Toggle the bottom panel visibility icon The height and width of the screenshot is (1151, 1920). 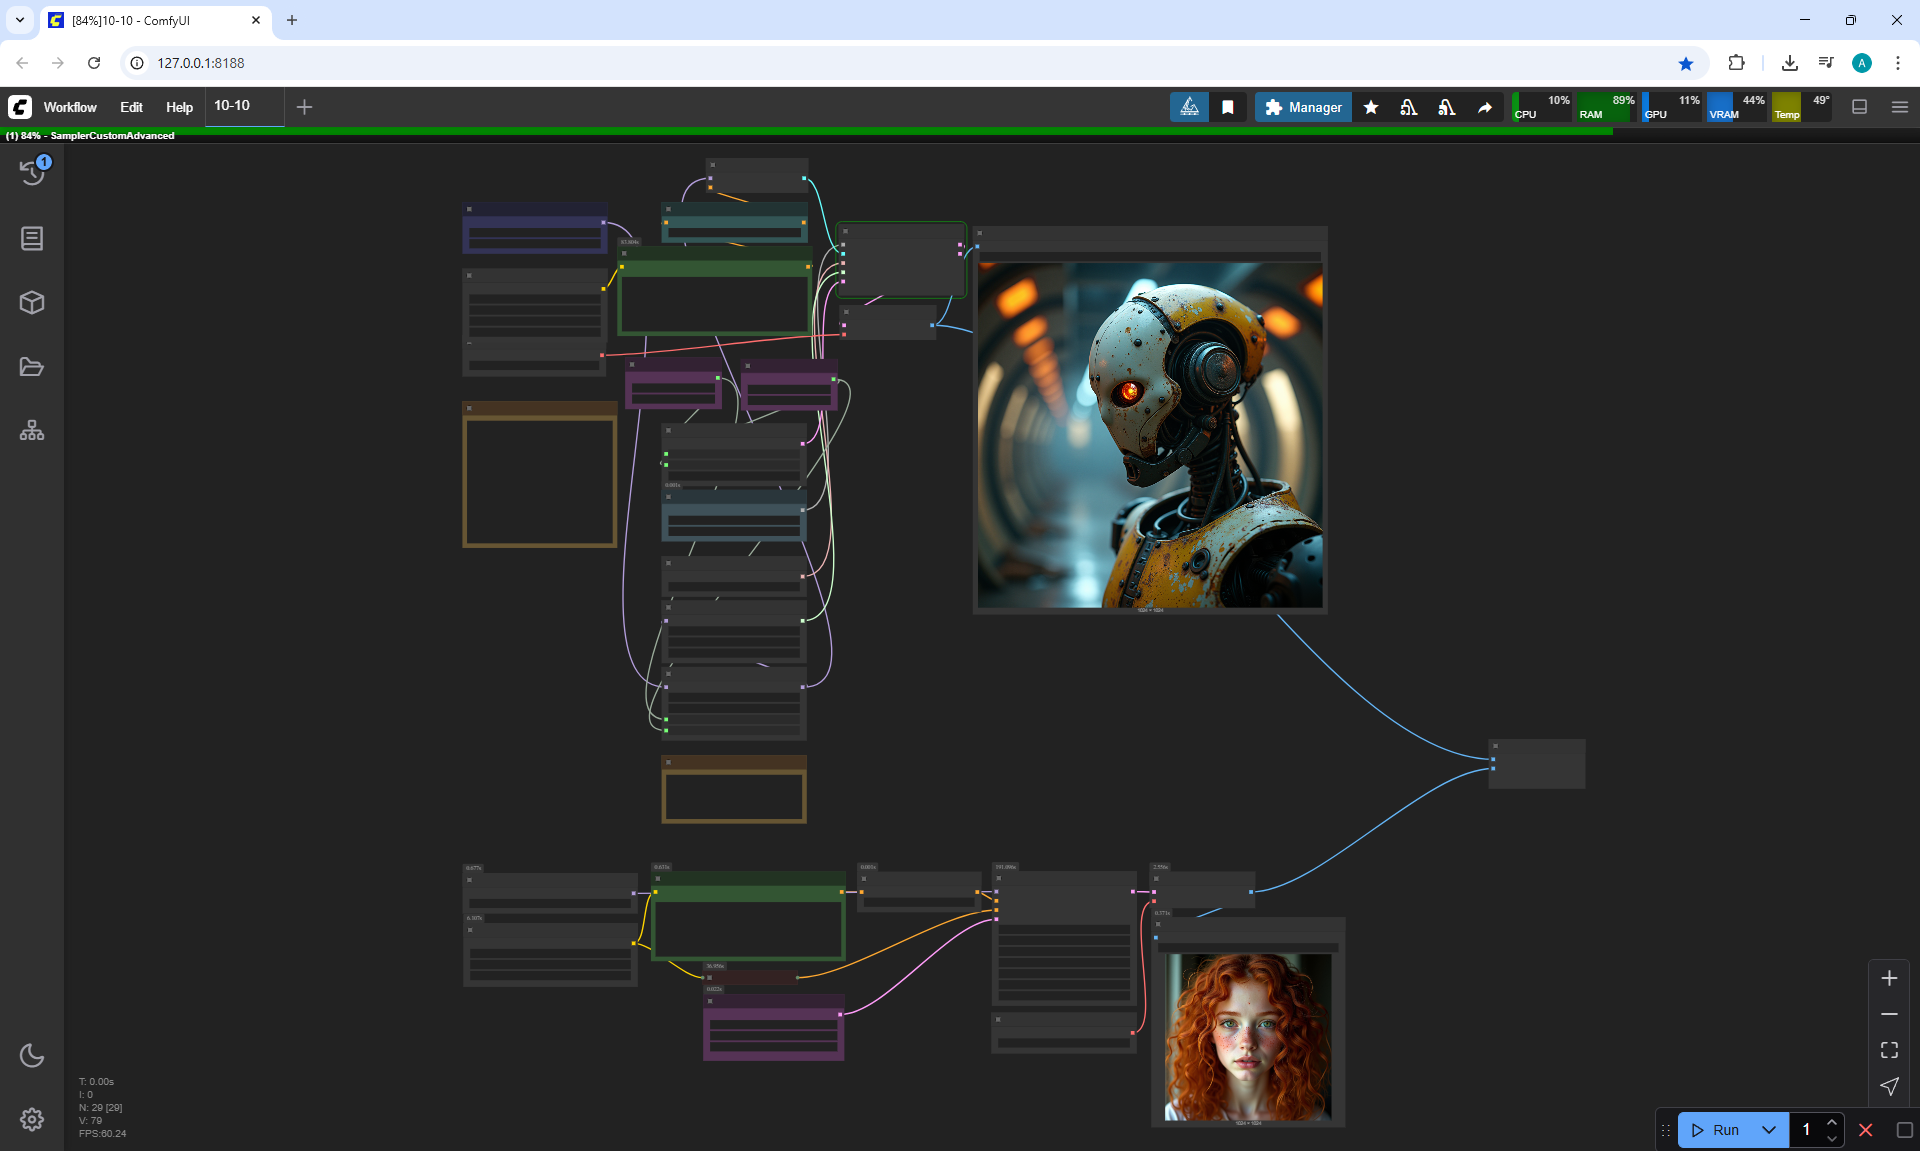point(1860,107)
